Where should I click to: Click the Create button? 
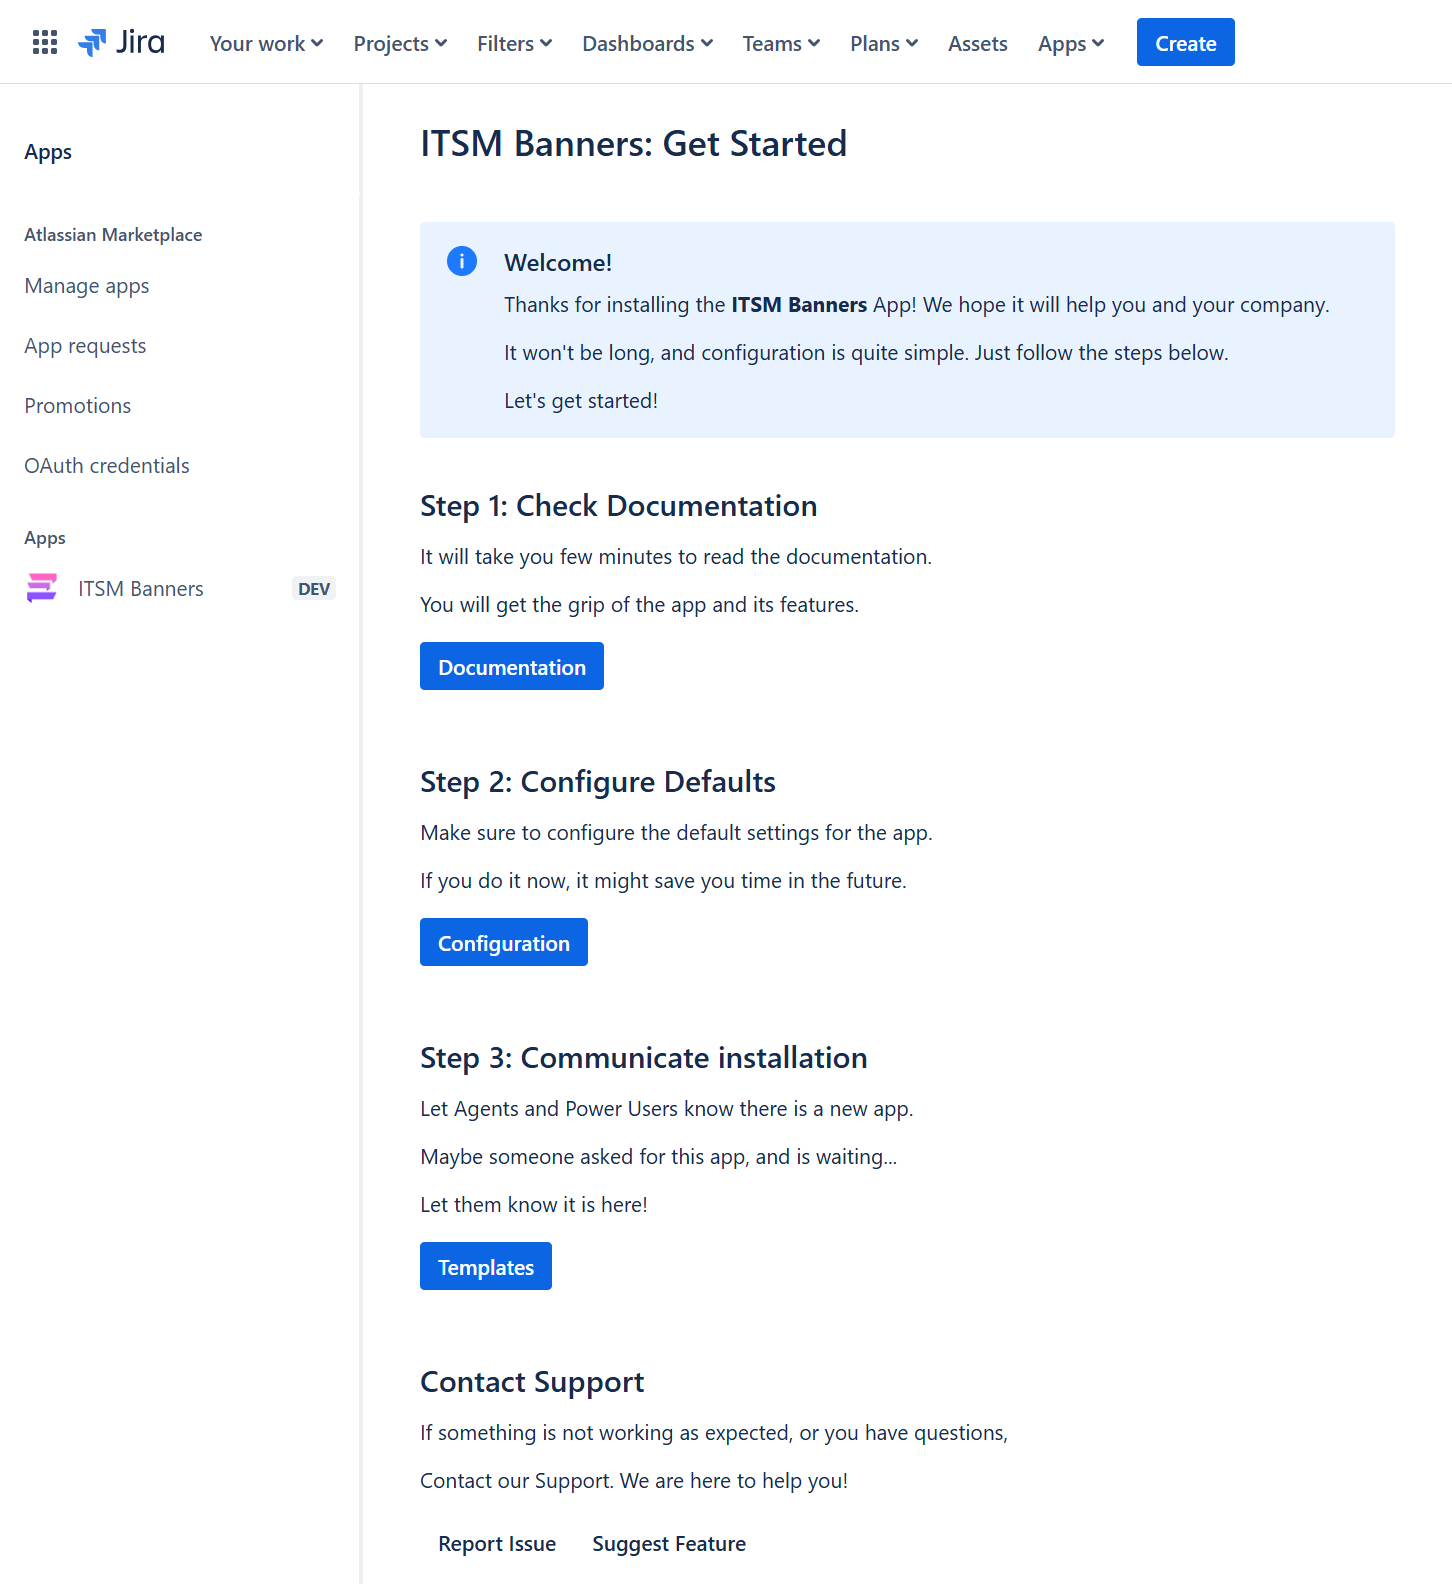(1186, 42)
